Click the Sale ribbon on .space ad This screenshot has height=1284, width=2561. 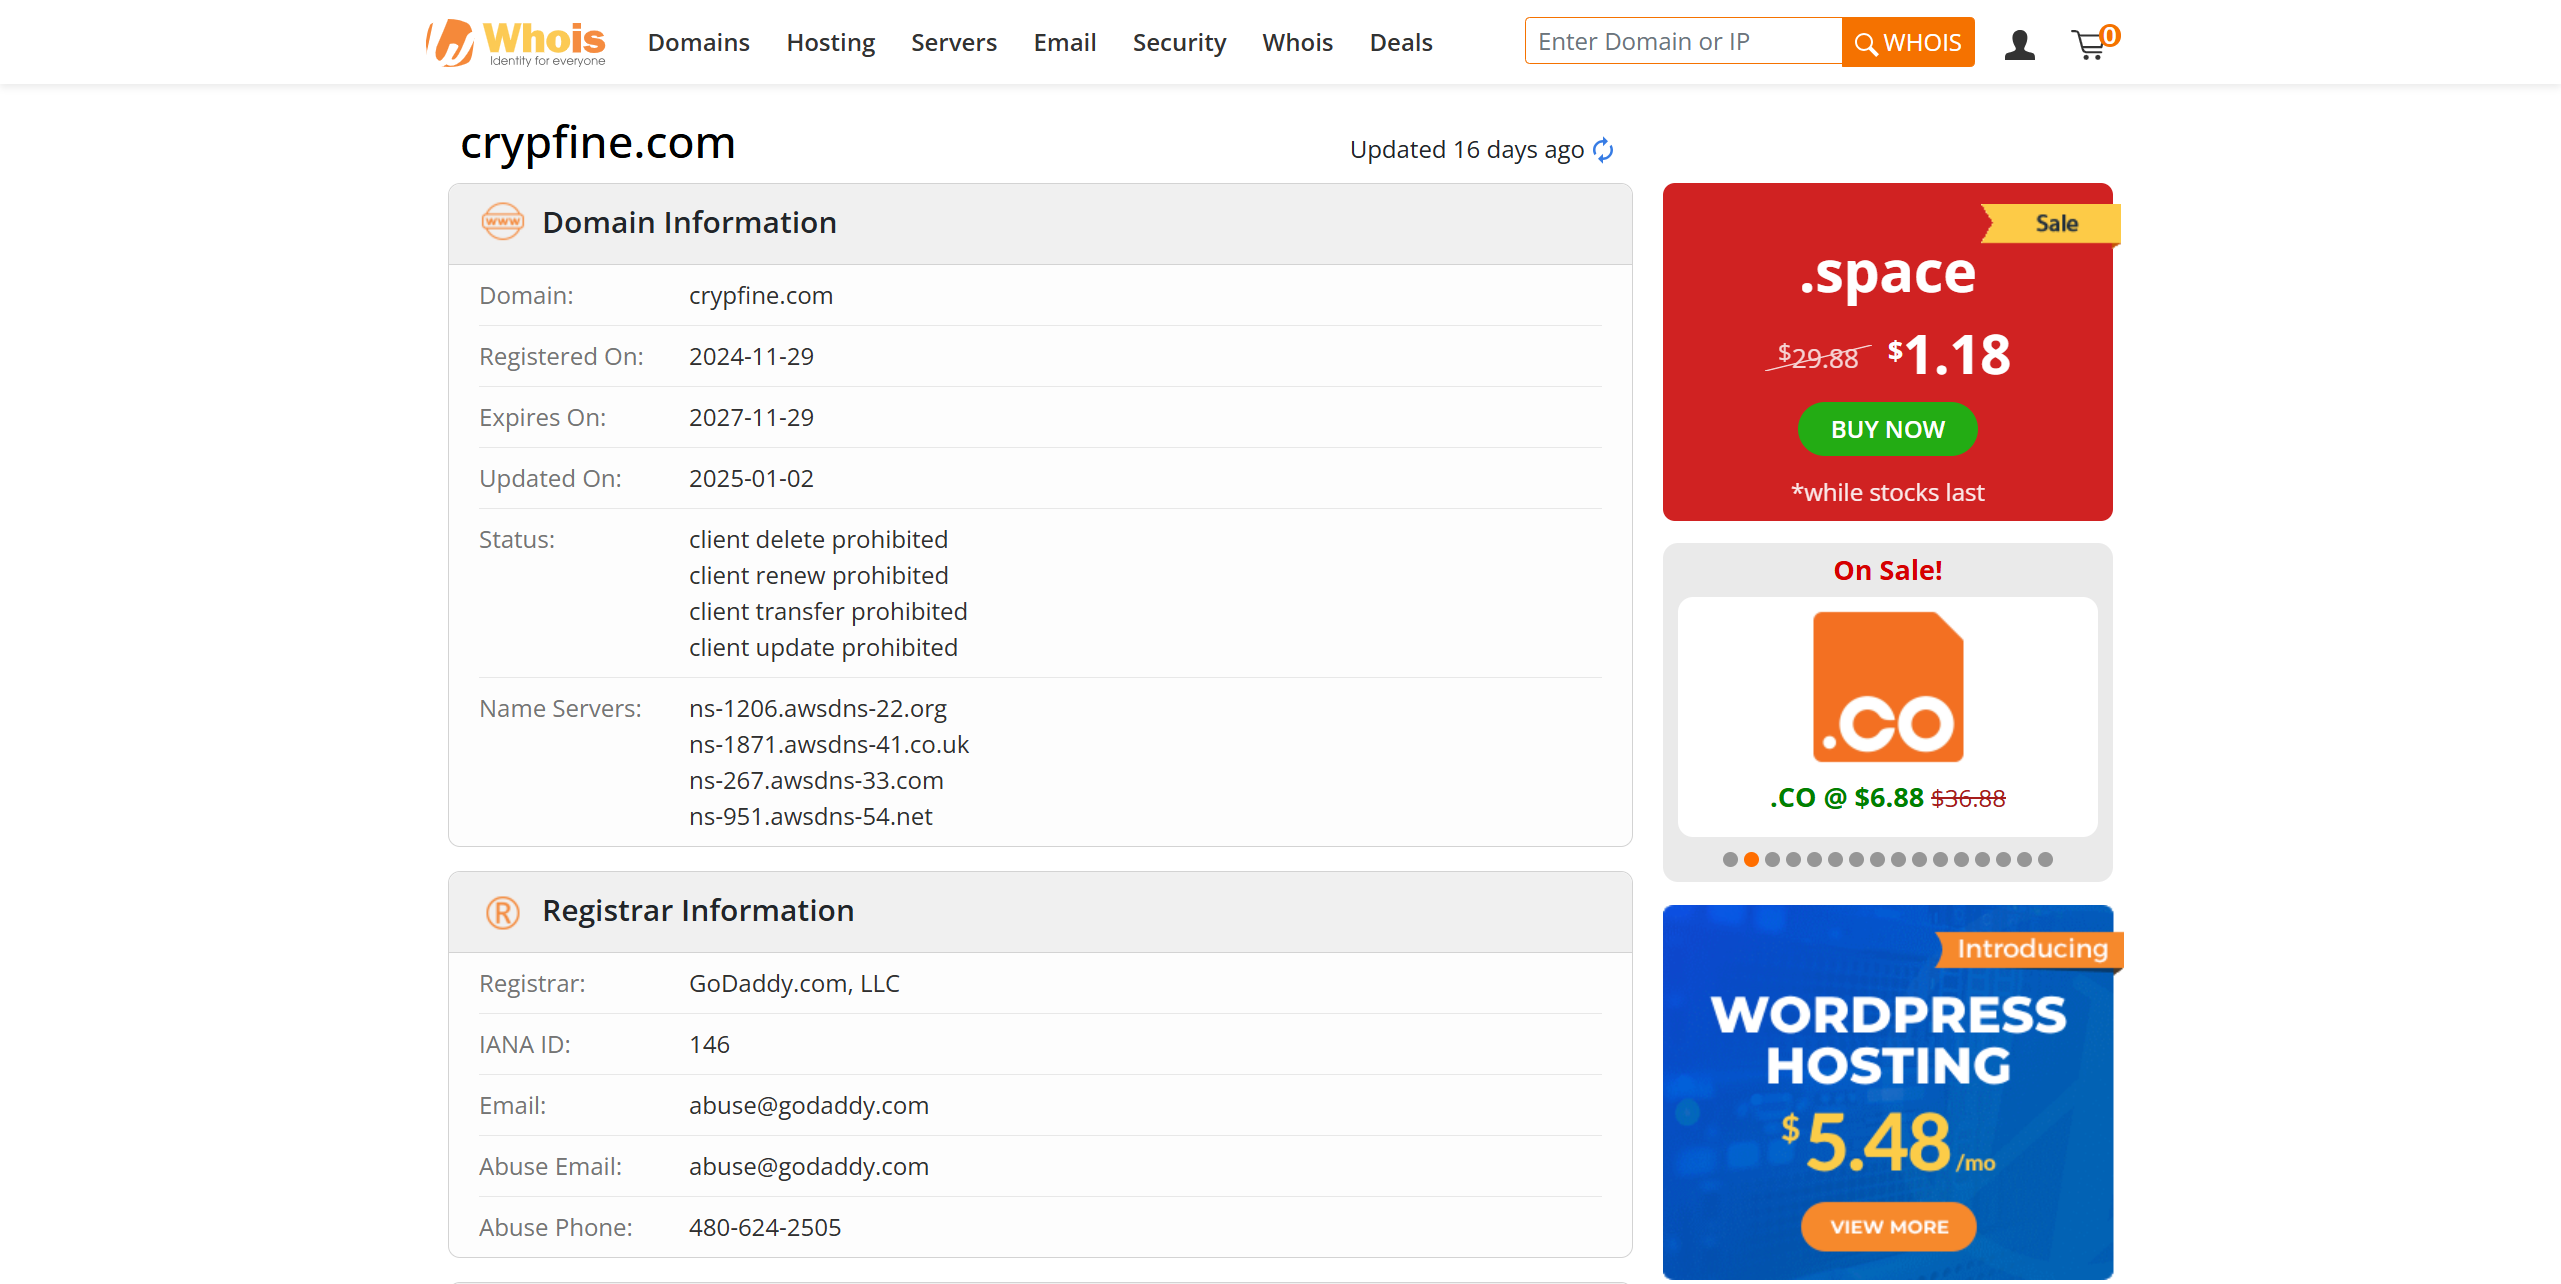click(x=2050, y=224)
